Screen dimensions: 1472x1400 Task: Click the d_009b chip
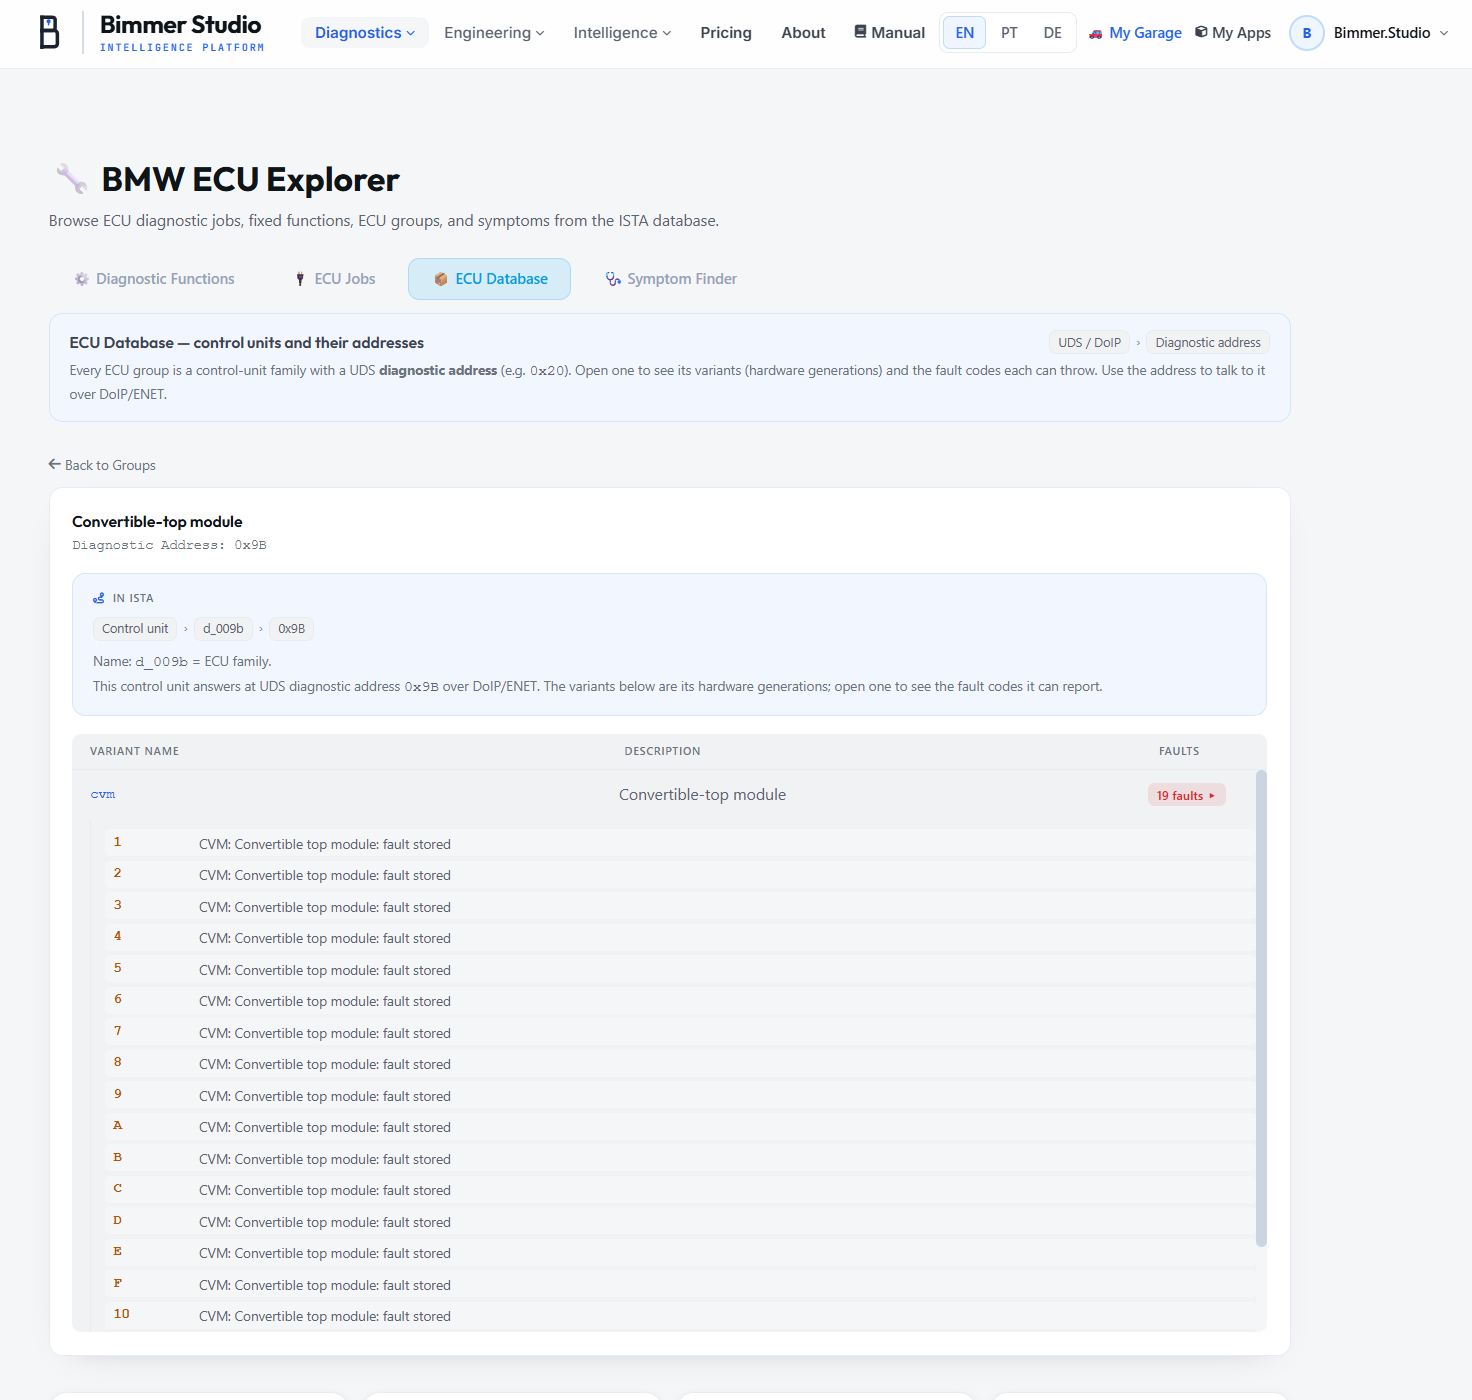pyautogui.click(x=223, y=629)
